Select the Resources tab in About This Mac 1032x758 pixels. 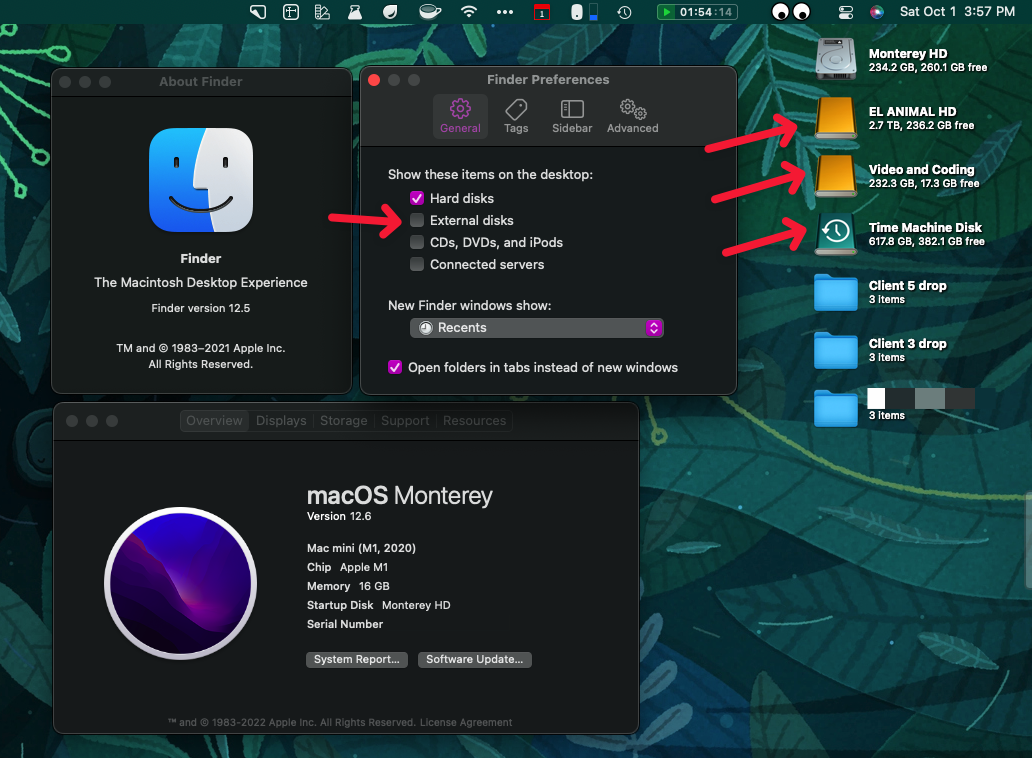[x=475, y=420]
